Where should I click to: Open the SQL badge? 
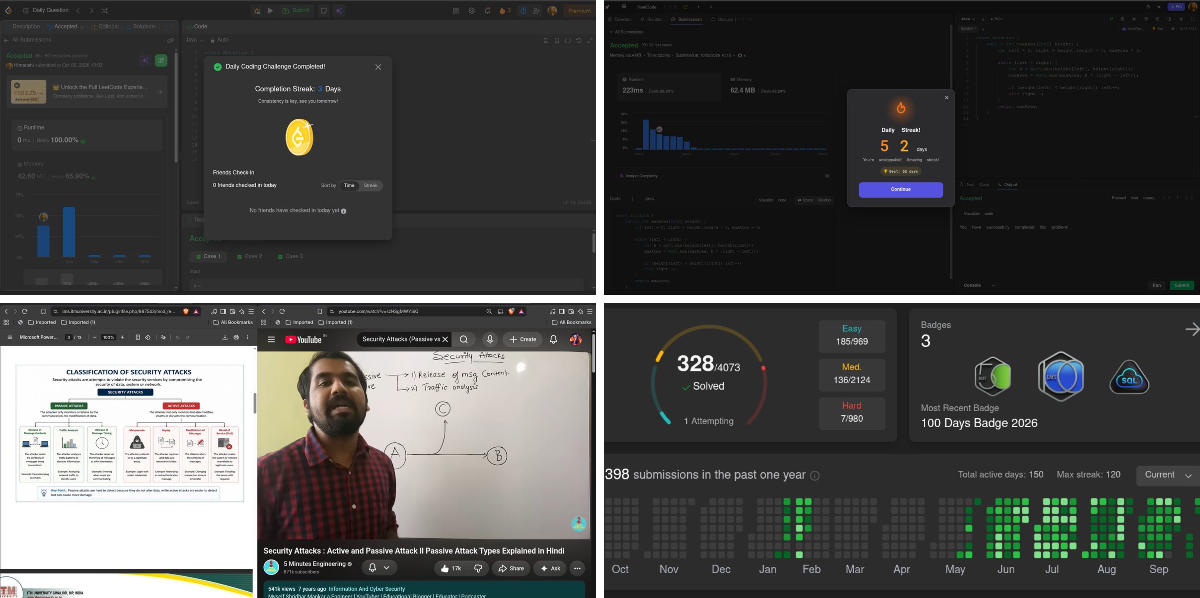[1129, 377]
